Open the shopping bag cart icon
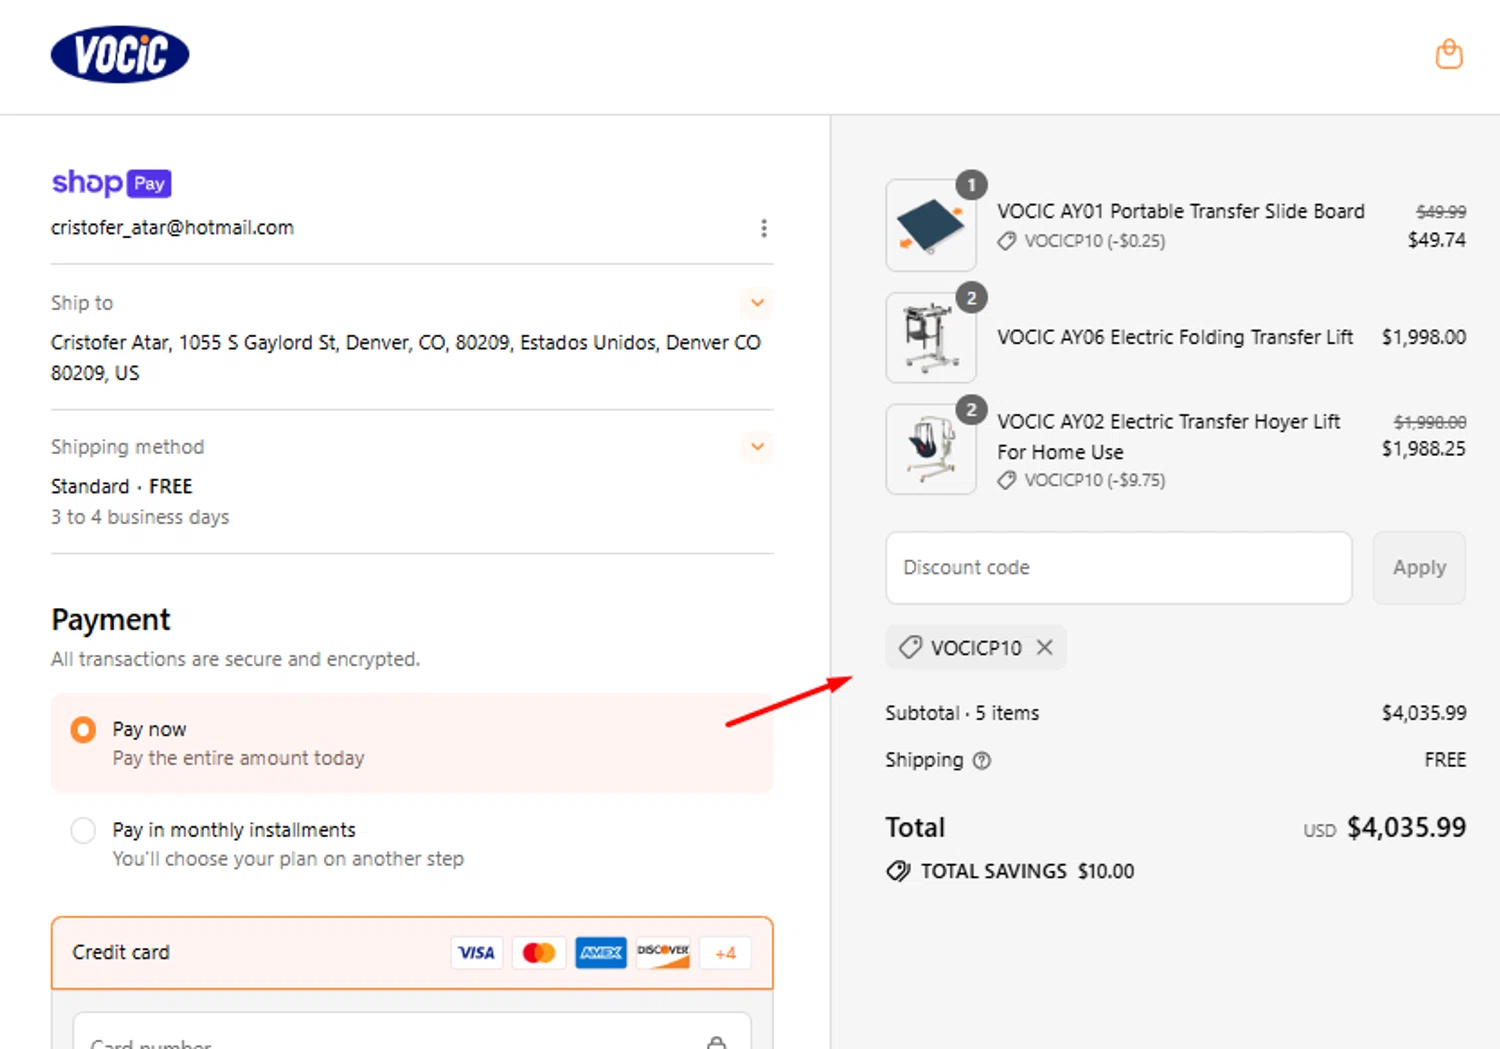Screen dimensions: 1500x1049 1449,54
